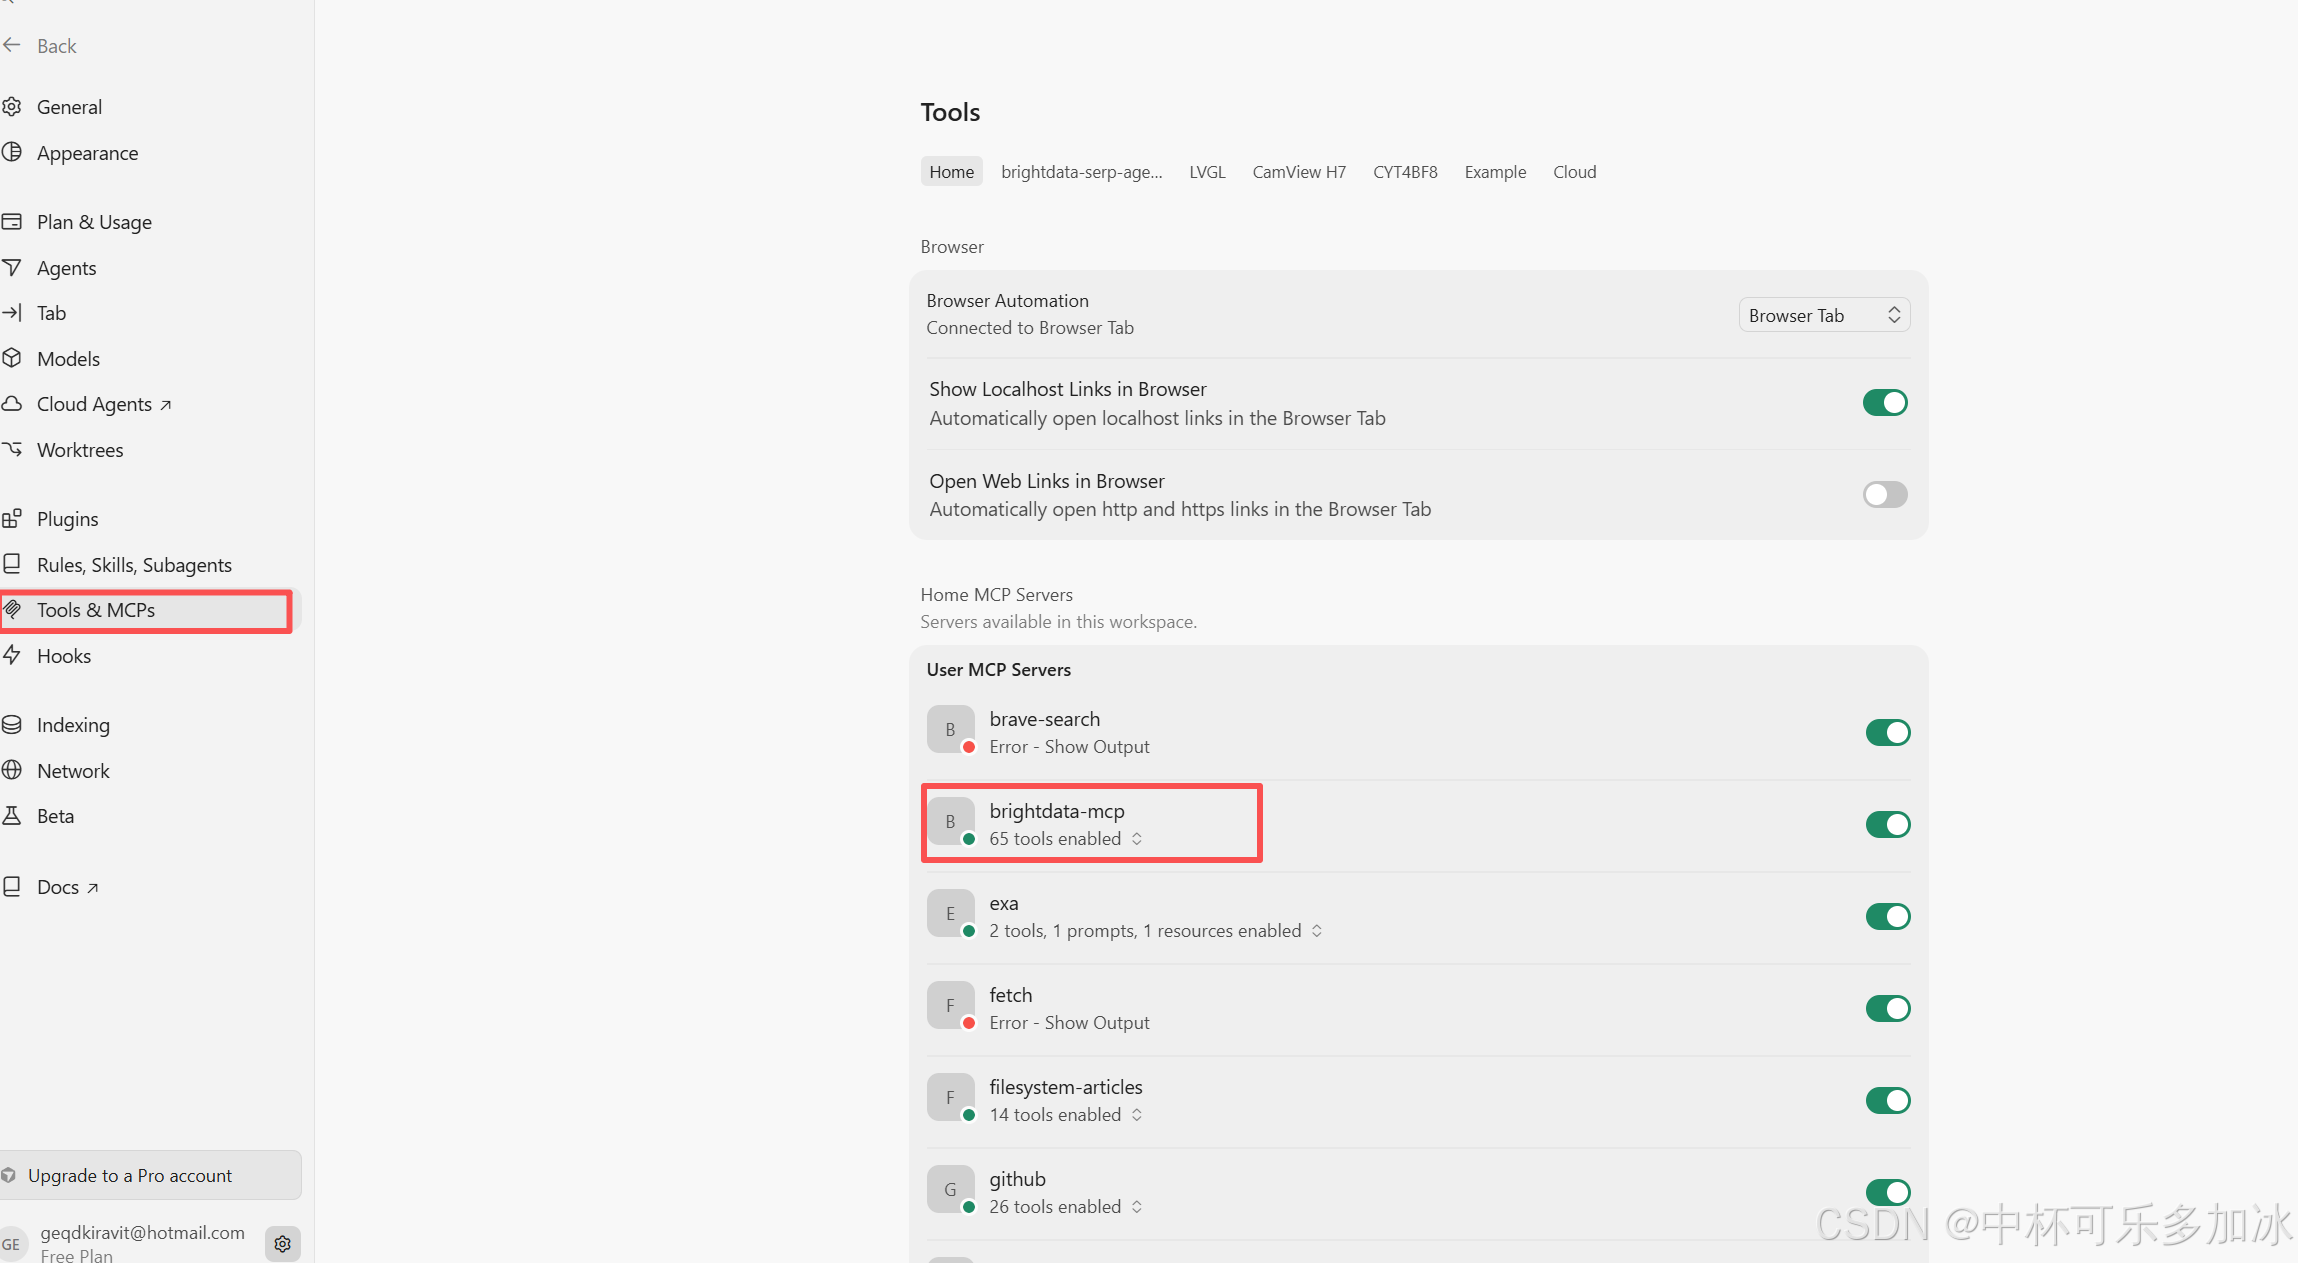
Task: Toggle the filesystem-articles server switch
Action: (1888, 1100)
